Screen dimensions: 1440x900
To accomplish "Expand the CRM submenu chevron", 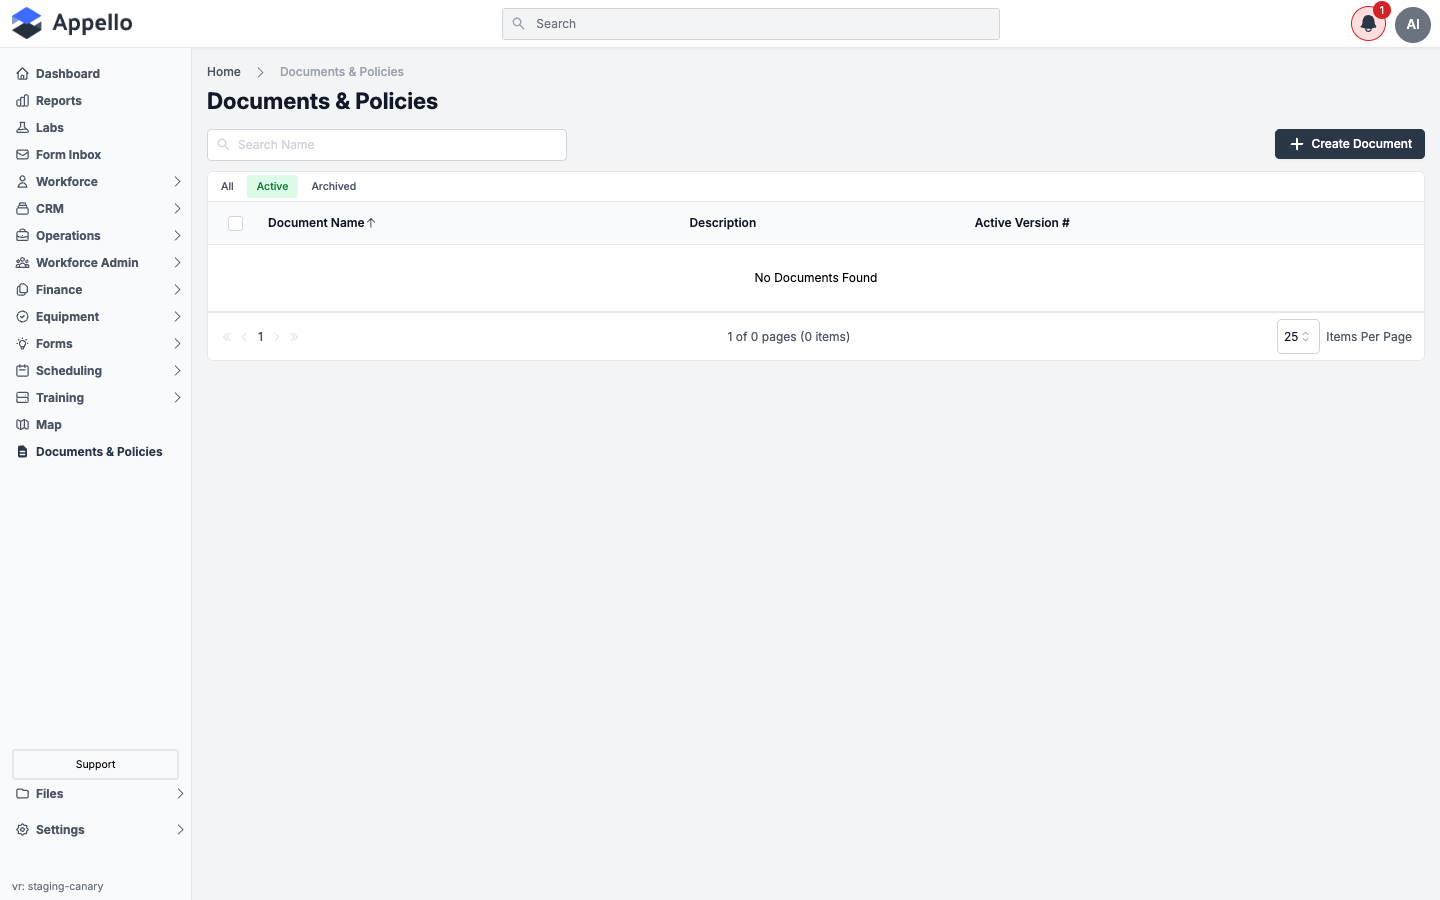I will (177, 209).
